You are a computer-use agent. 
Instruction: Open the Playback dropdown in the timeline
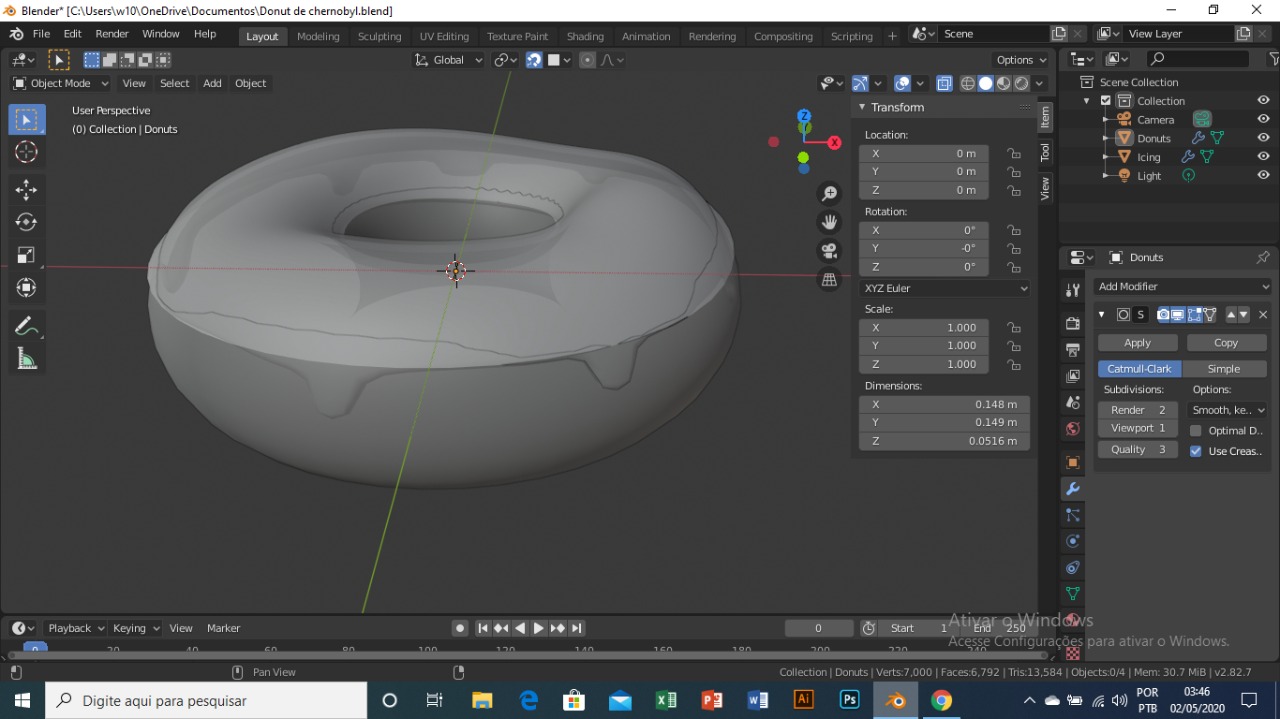point(76,628)
